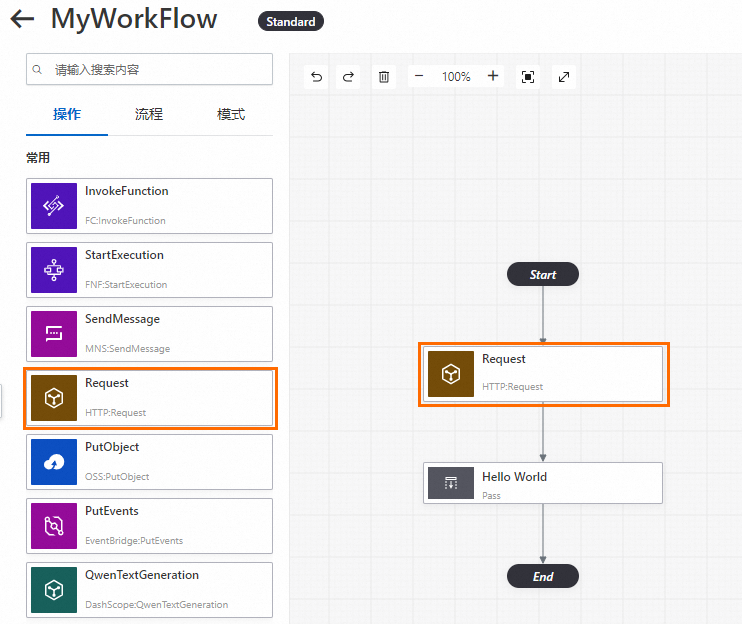Click Hello World node title
This screenshot has height=624, width=742.
pyautogui.click(x=514, y=477)
